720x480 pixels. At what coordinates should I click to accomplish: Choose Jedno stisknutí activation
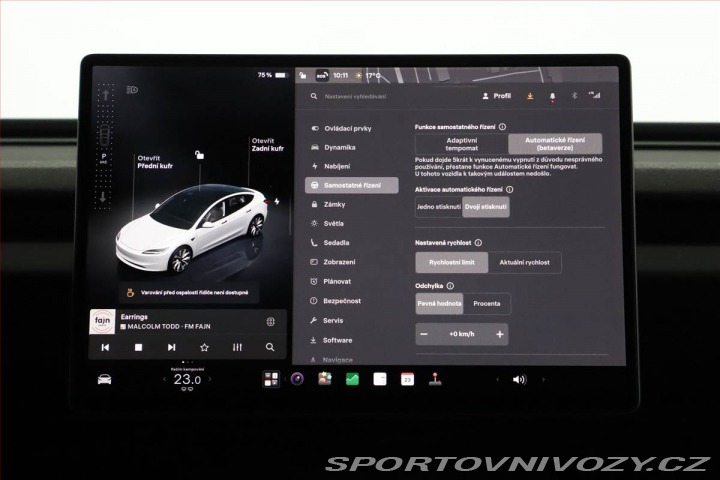click(439, 207)
